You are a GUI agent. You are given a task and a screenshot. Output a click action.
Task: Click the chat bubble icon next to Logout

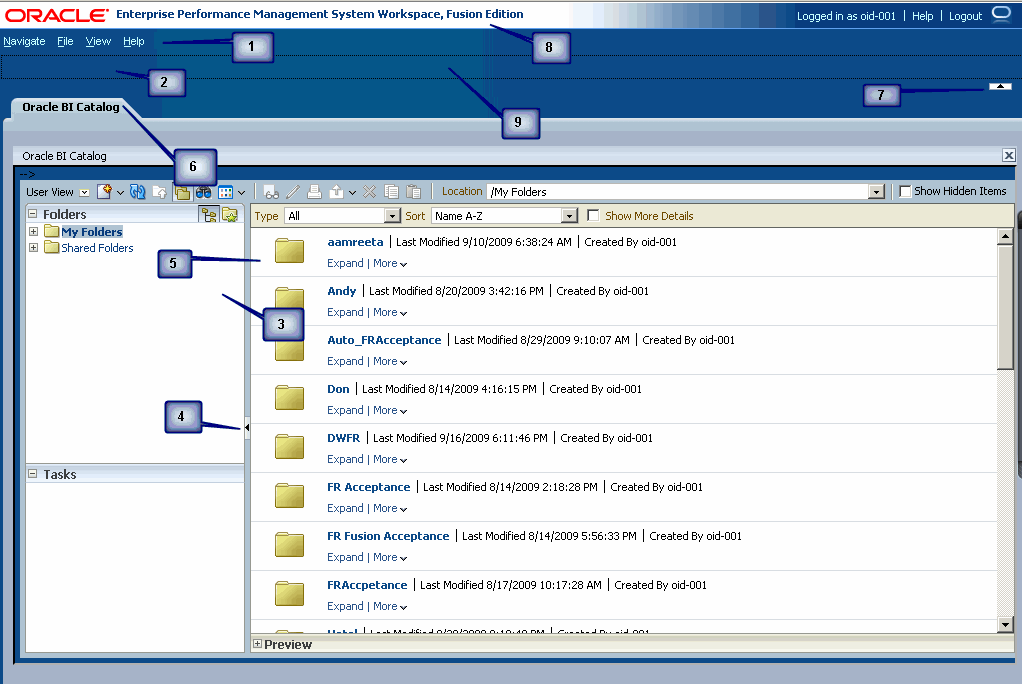pos(1001,14)
